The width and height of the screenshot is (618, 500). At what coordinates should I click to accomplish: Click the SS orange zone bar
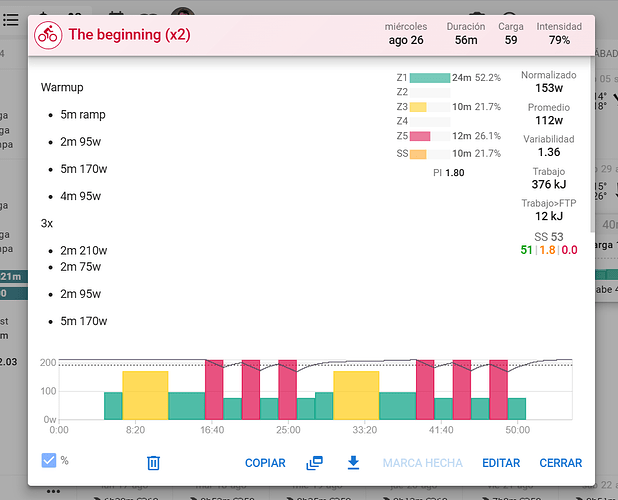click(418, 154)
